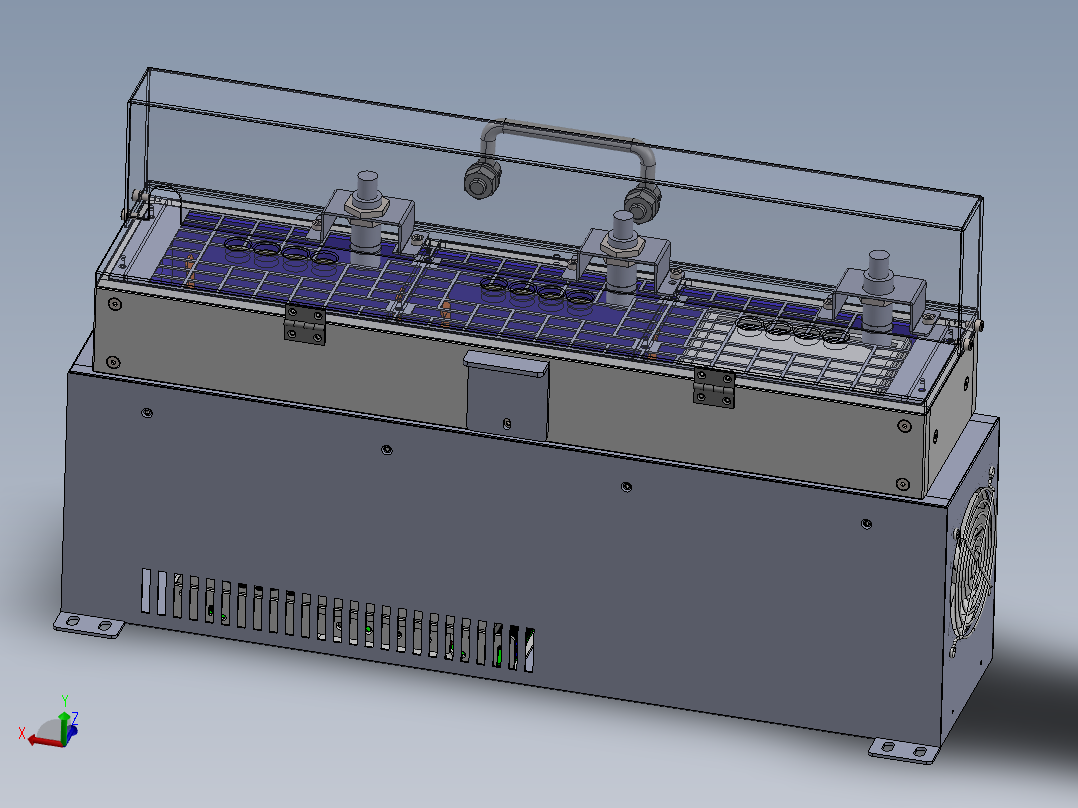Select the middle cylindrical sensor under the cover
Screen dimensions: 1078x808
pyautogui.click(x=622, y=258)
